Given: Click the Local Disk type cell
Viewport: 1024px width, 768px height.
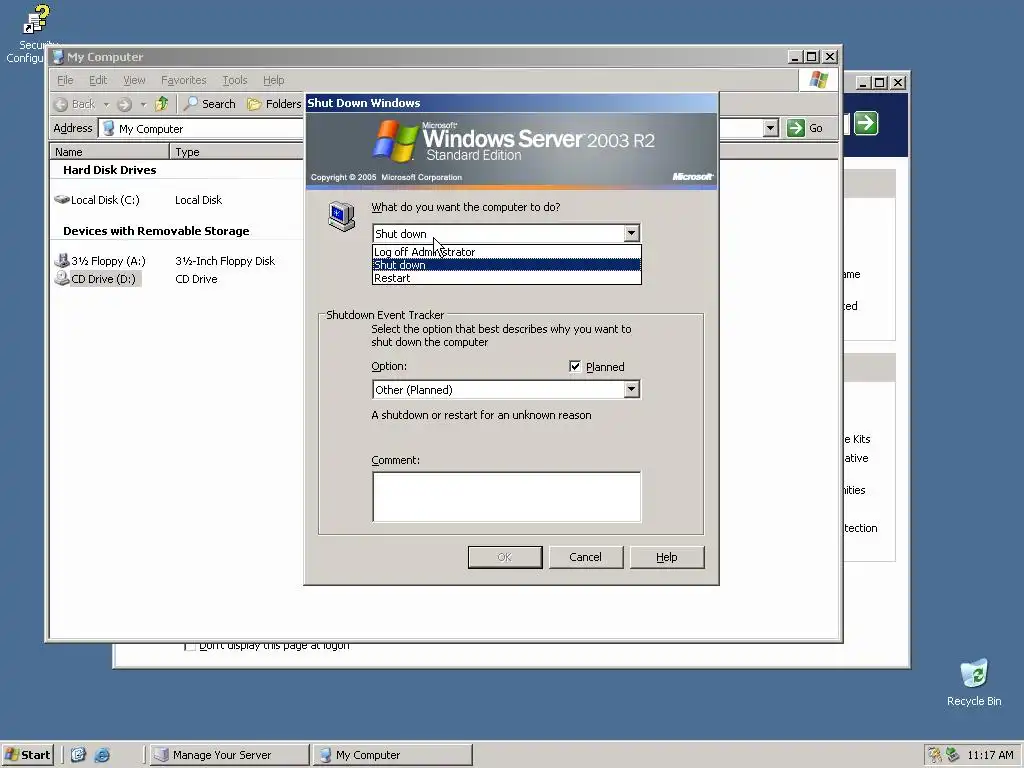Looking at the screenshot, I should click(x=199, y=200).
